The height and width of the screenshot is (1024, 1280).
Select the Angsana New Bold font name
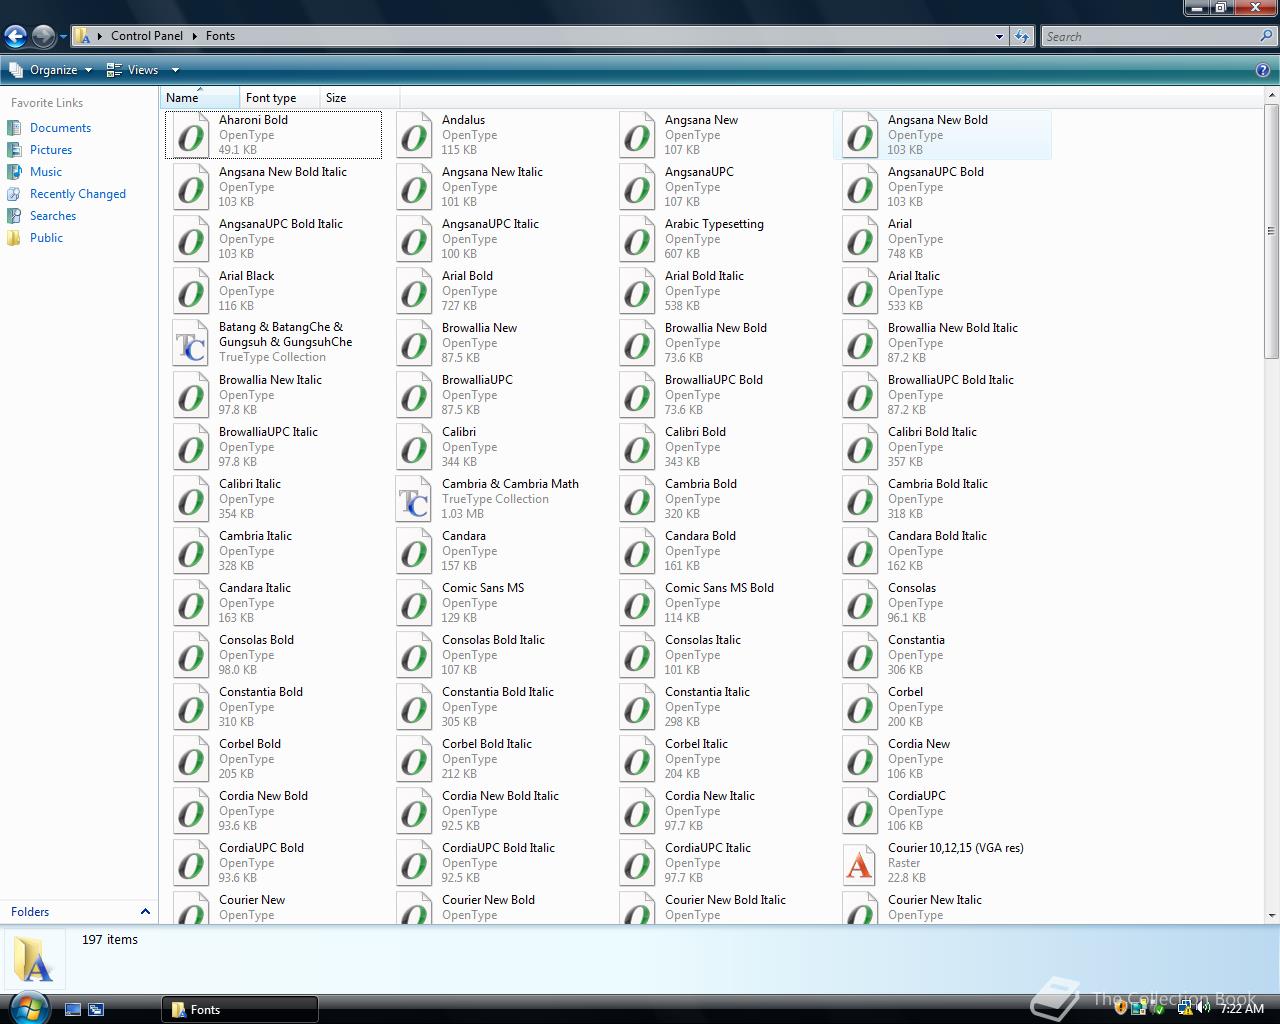coord(938,120)
